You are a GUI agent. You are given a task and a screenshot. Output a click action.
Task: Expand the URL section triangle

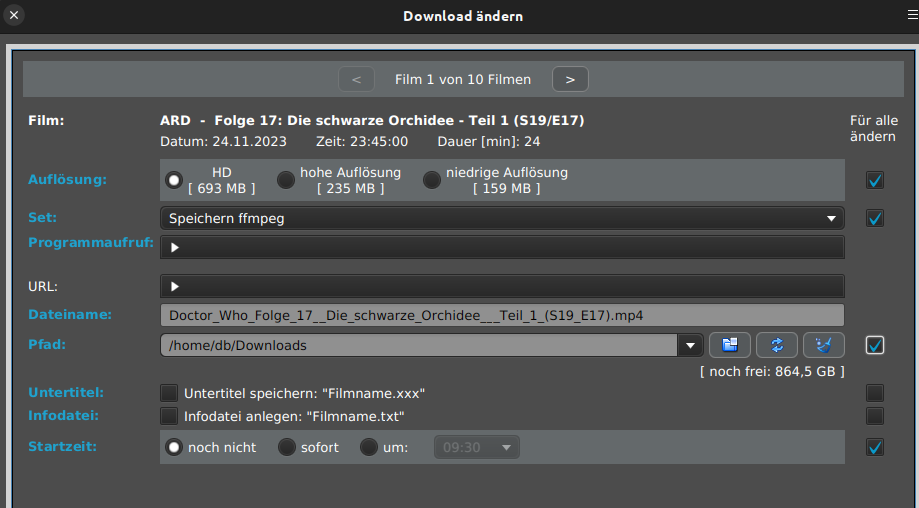pyautogui.click(x=175, y=287)
